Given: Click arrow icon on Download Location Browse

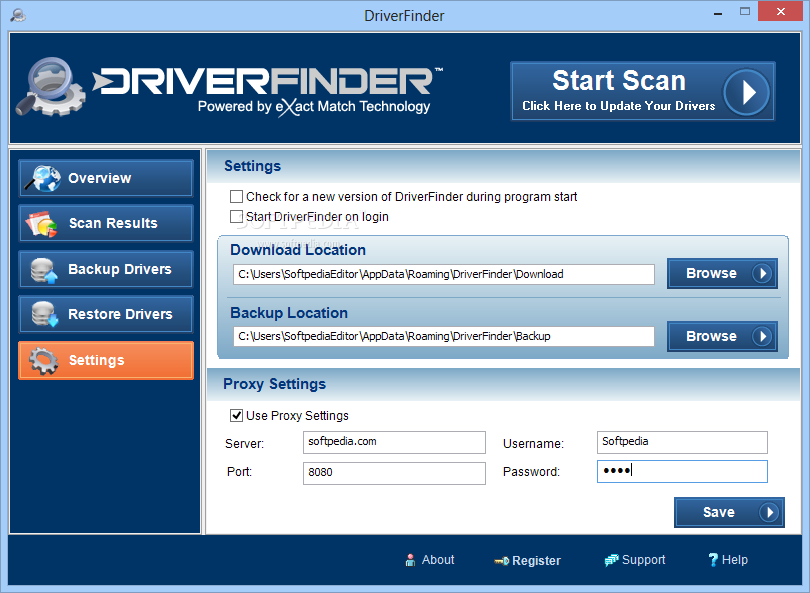Looking at the screenshot, I should click(x=762, y=273).
